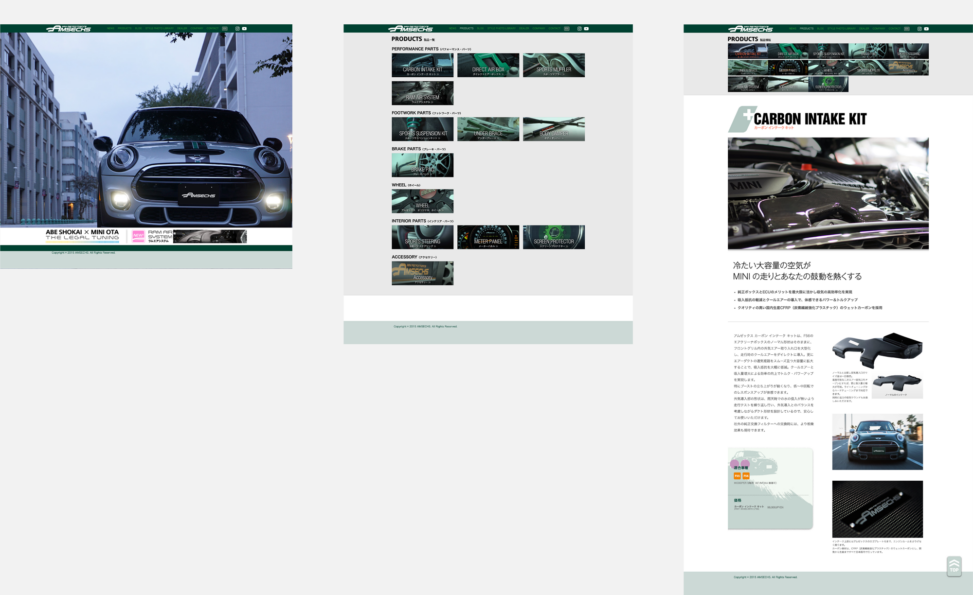
Task: Open the Carbon Intake Kit tile in Performance Parts
Action: tap(422, 66)
